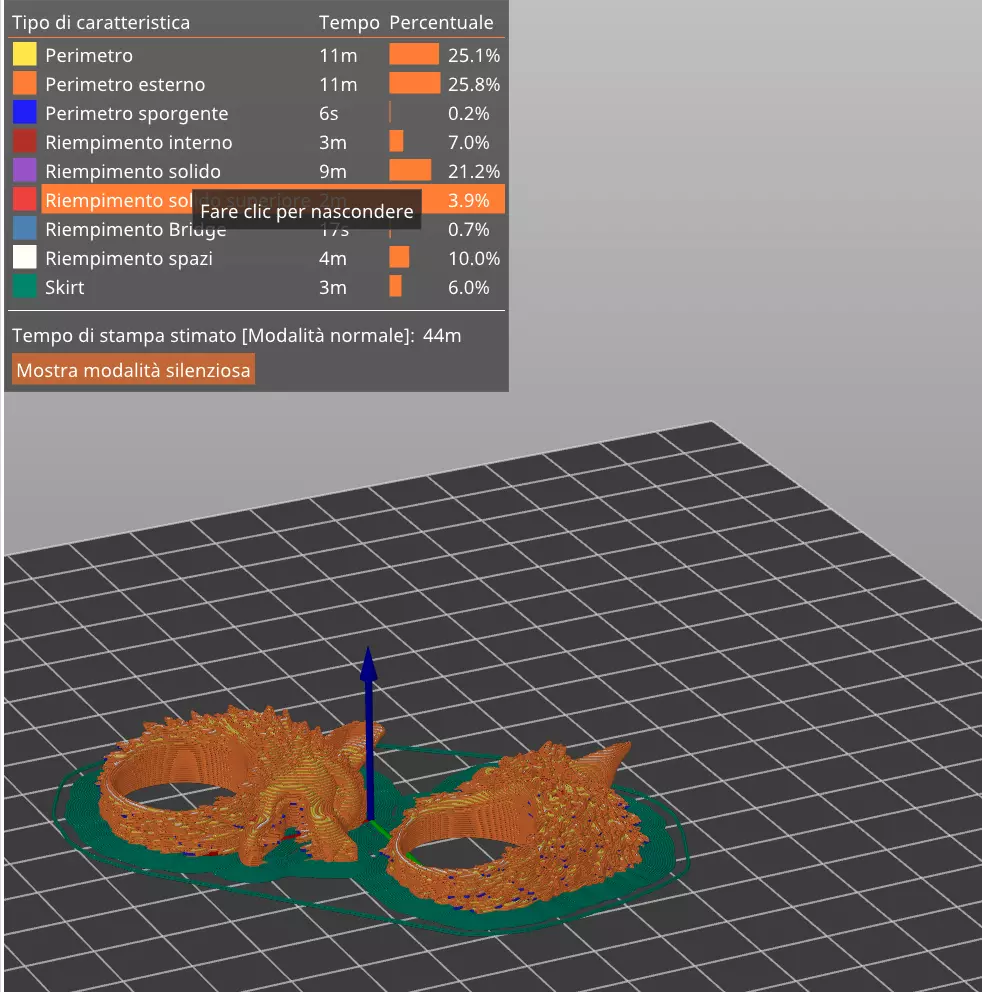
Task: Click the 10.0% percentage value
Action: coord(474,259)
